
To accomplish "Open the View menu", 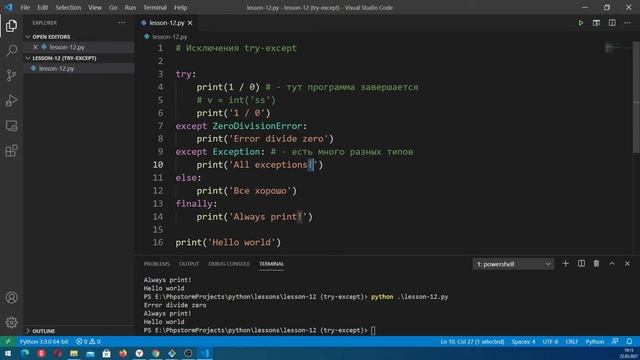I will coord(95,7).
